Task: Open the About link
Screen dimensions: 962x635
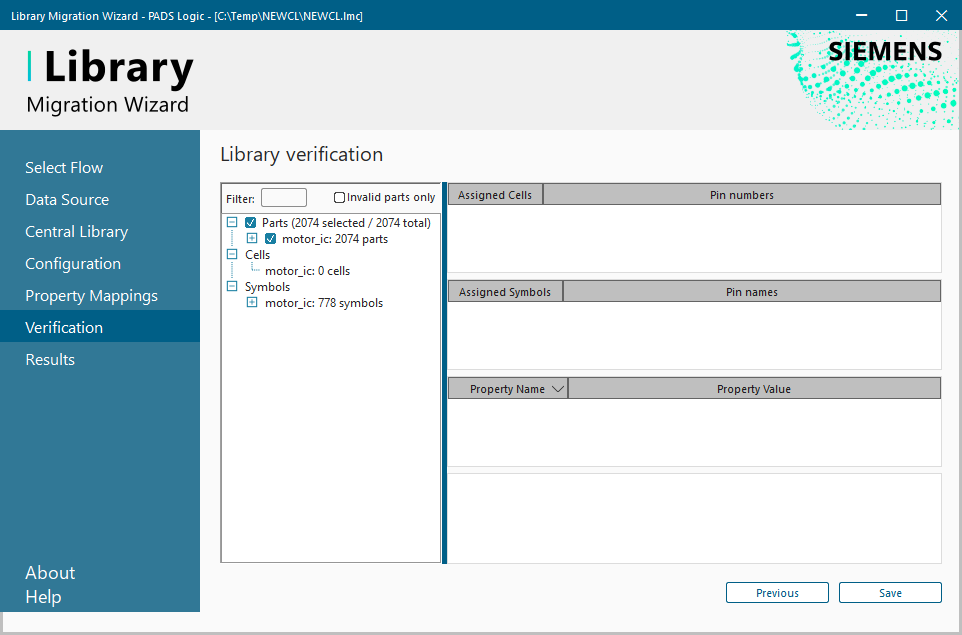Action: click(x=50, y=573)
